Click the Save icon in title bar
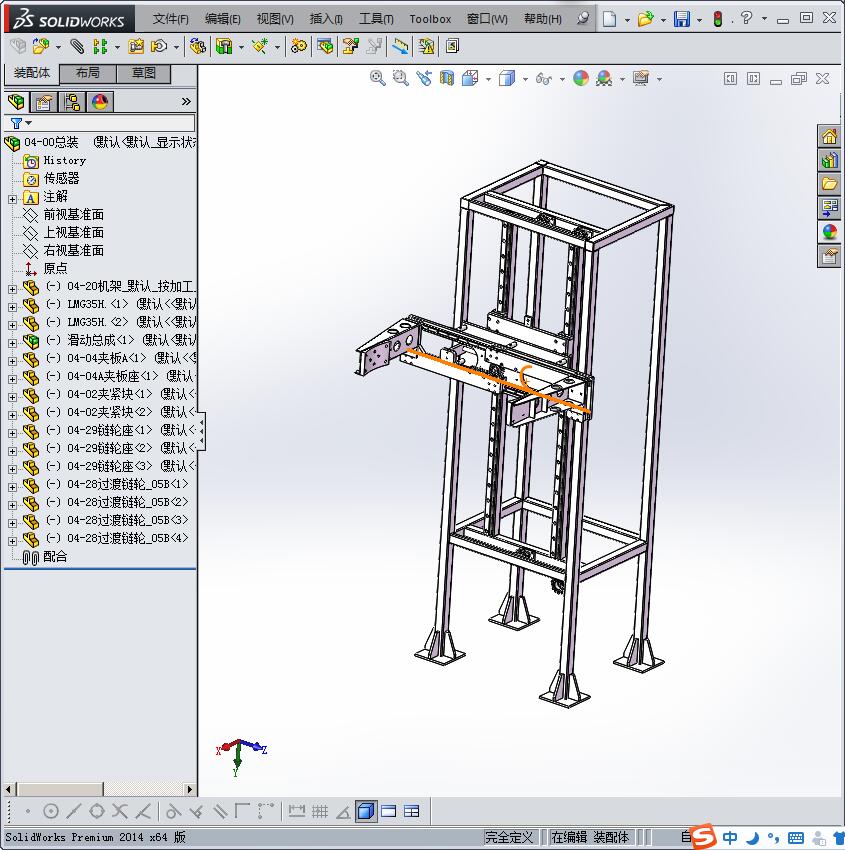Image resolution: width=845 pixels, height=850 pixels. 681,19
